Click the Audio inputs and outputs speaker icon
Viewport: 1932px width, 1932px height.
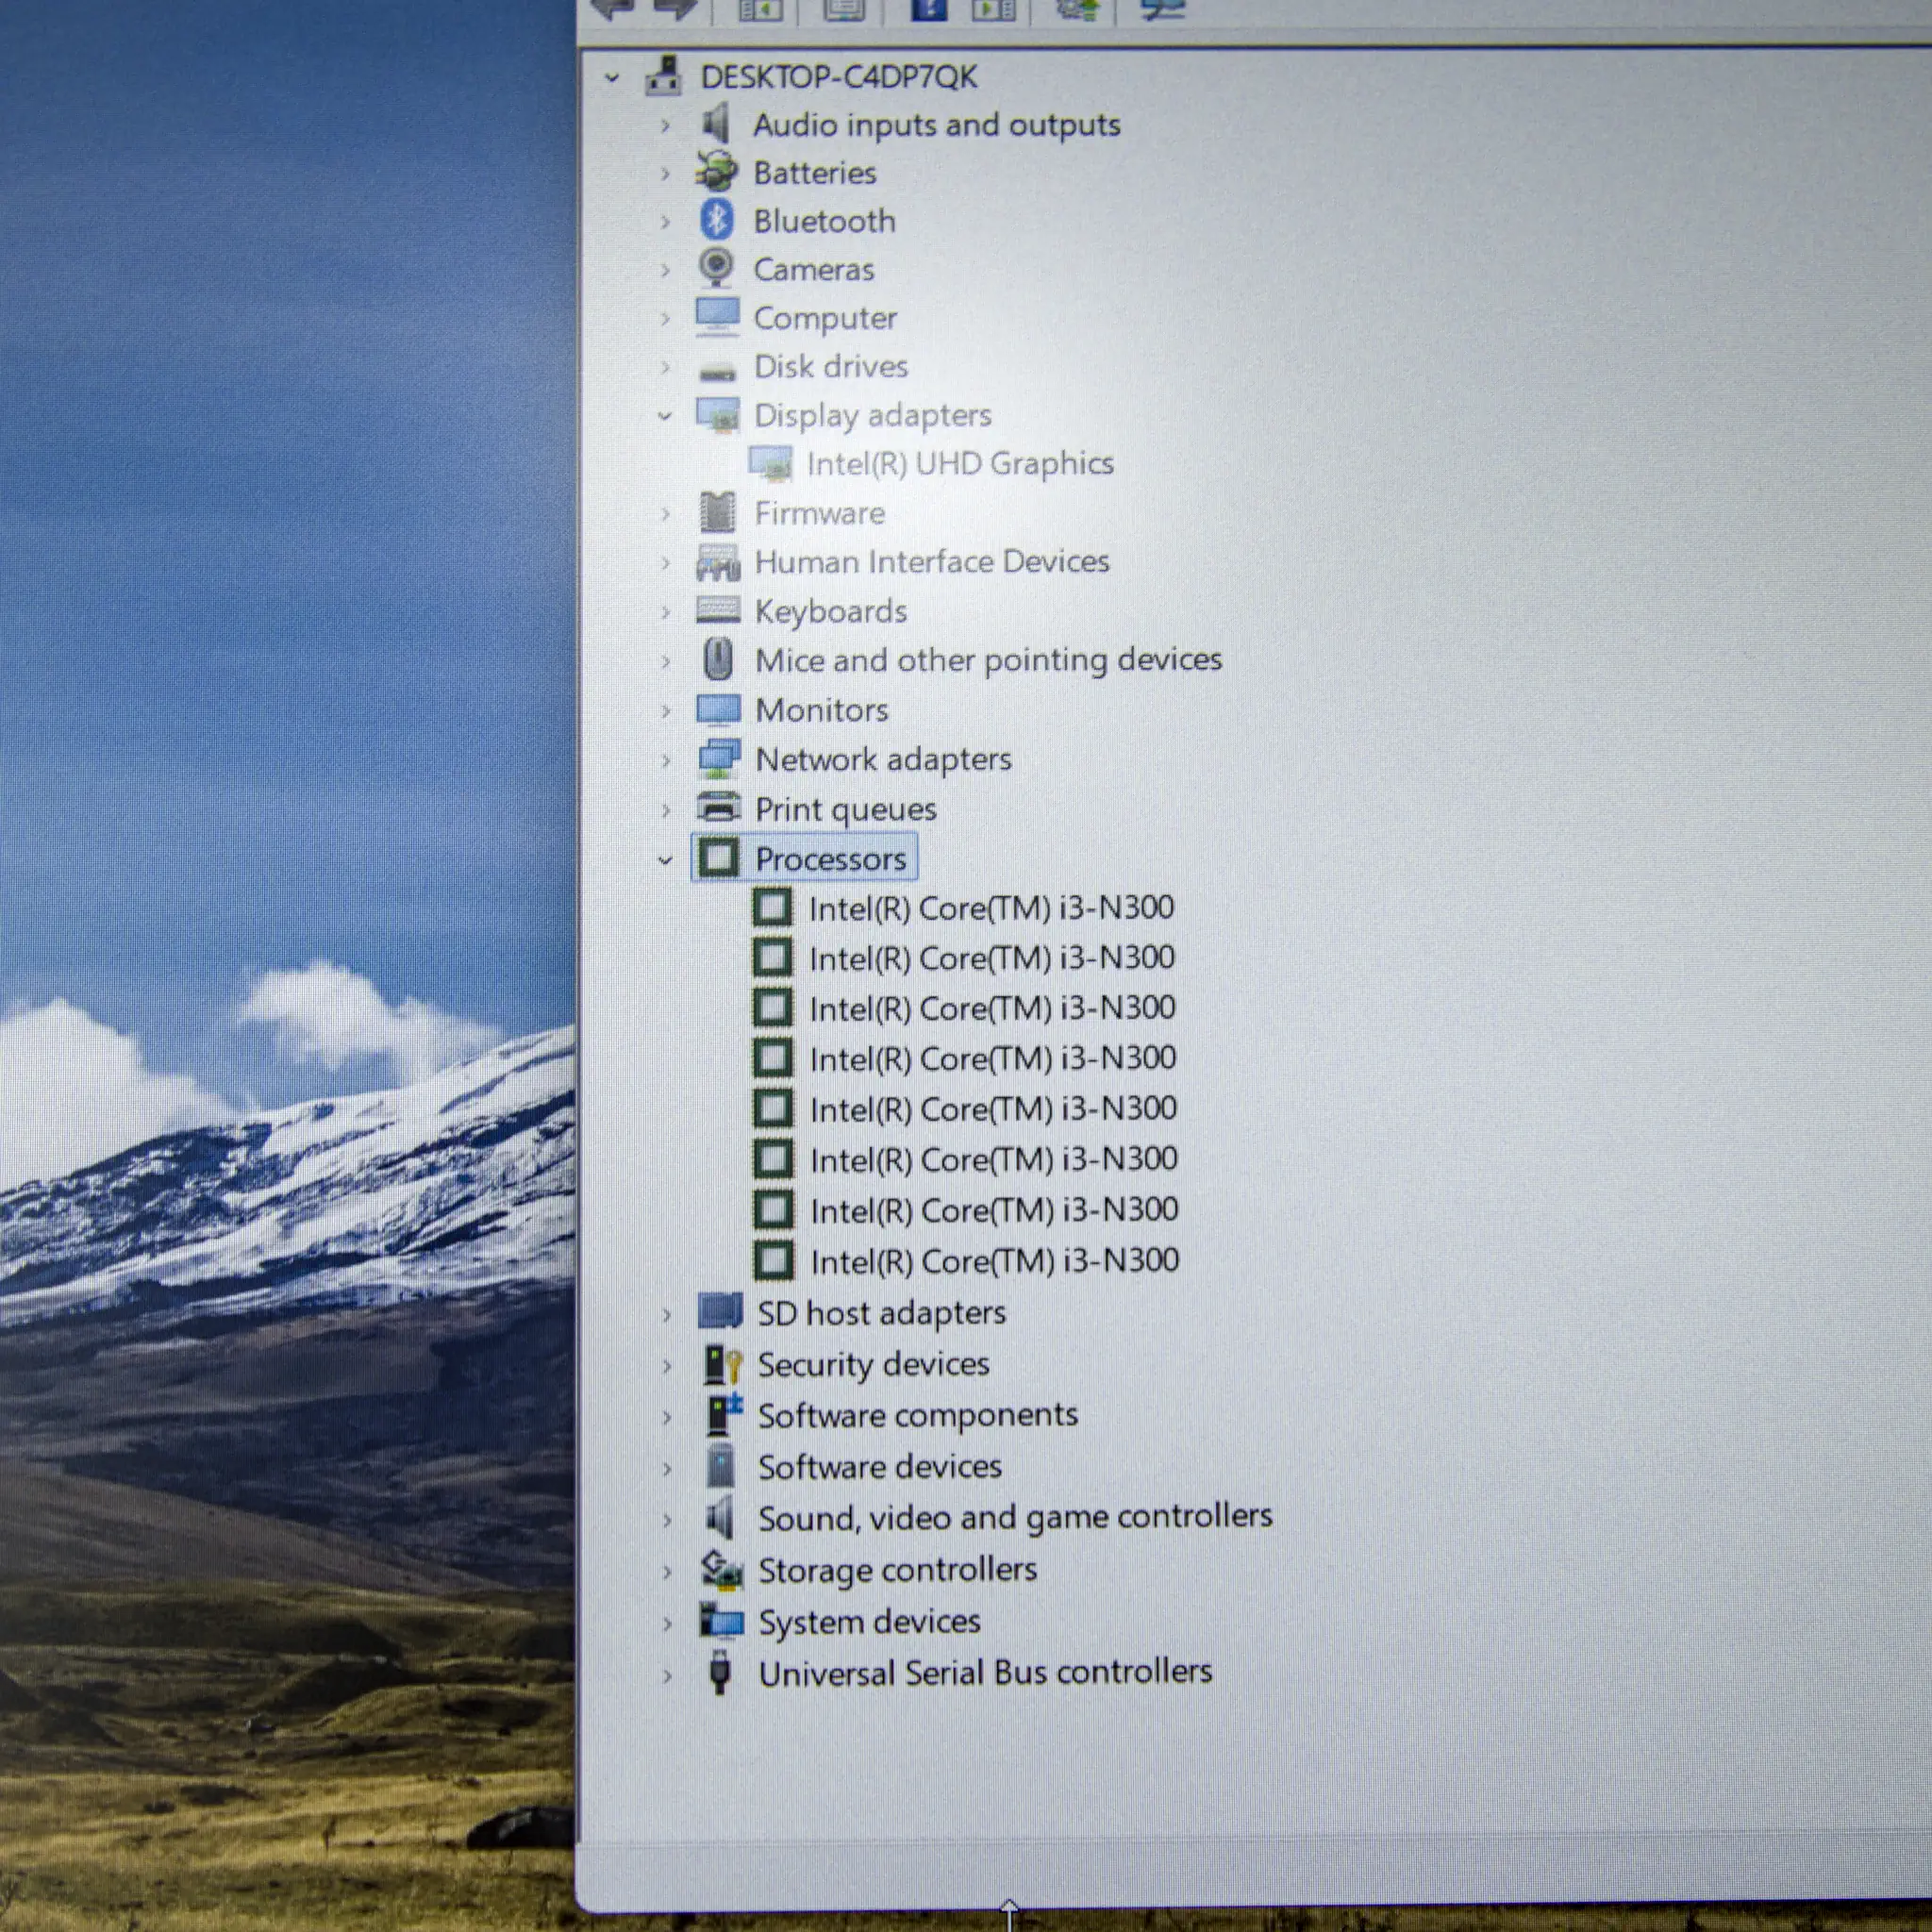pyautogui.click(x=716, y=124)
